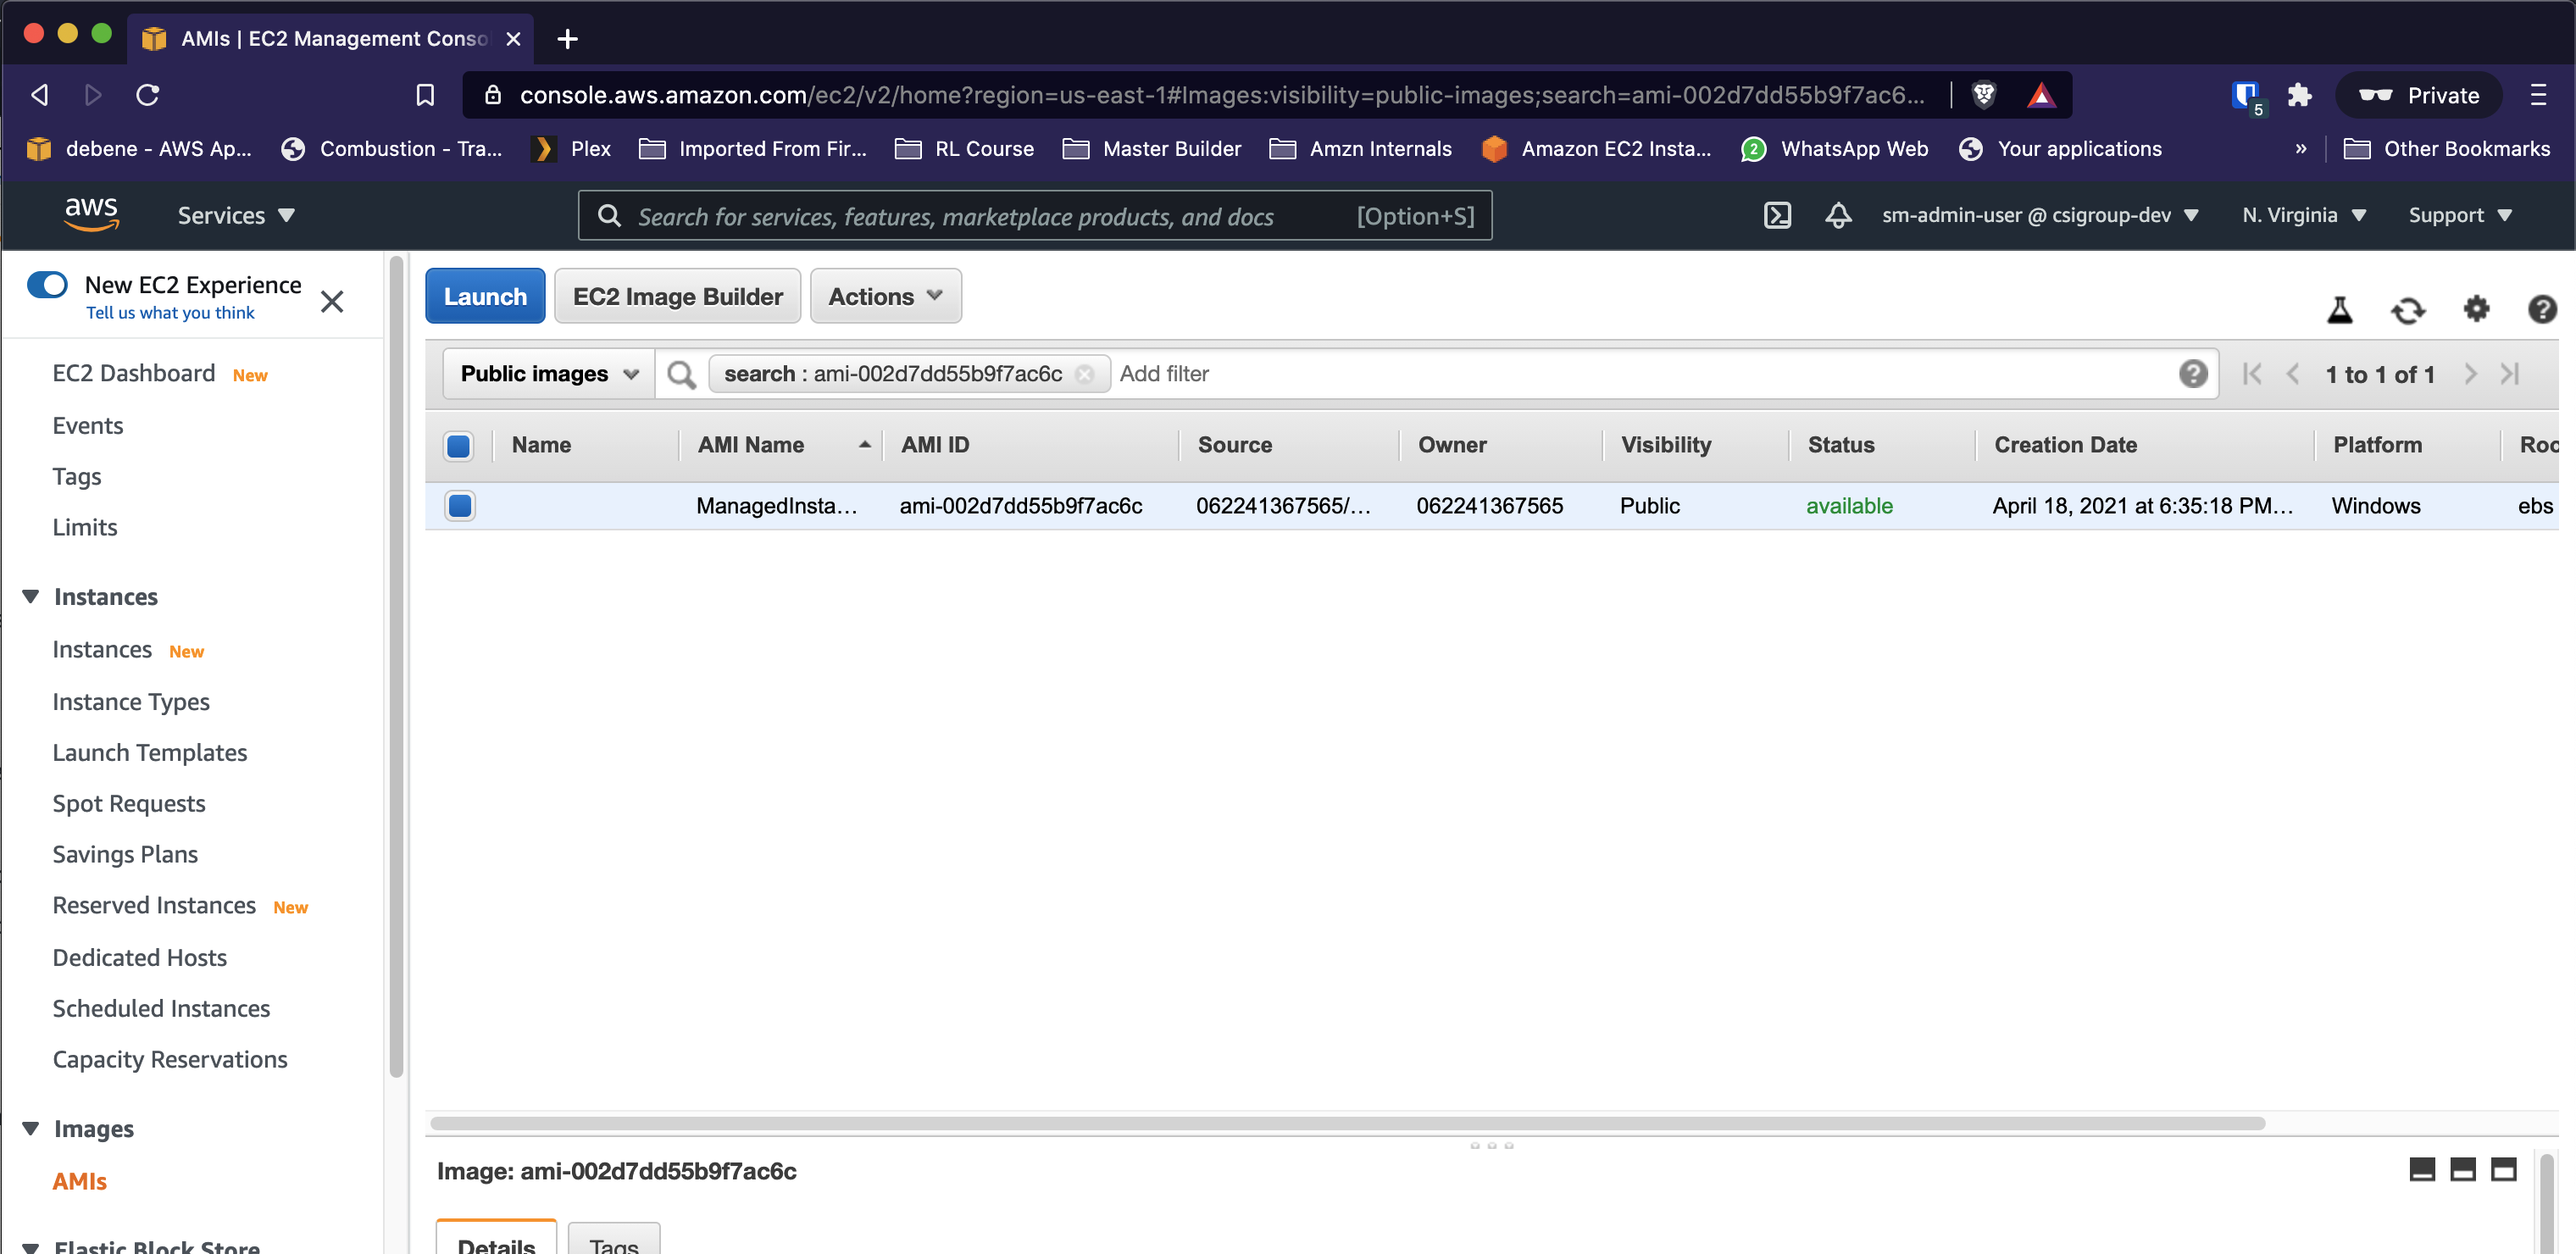Minimize the image details pane

[x=2422, y=1169]
